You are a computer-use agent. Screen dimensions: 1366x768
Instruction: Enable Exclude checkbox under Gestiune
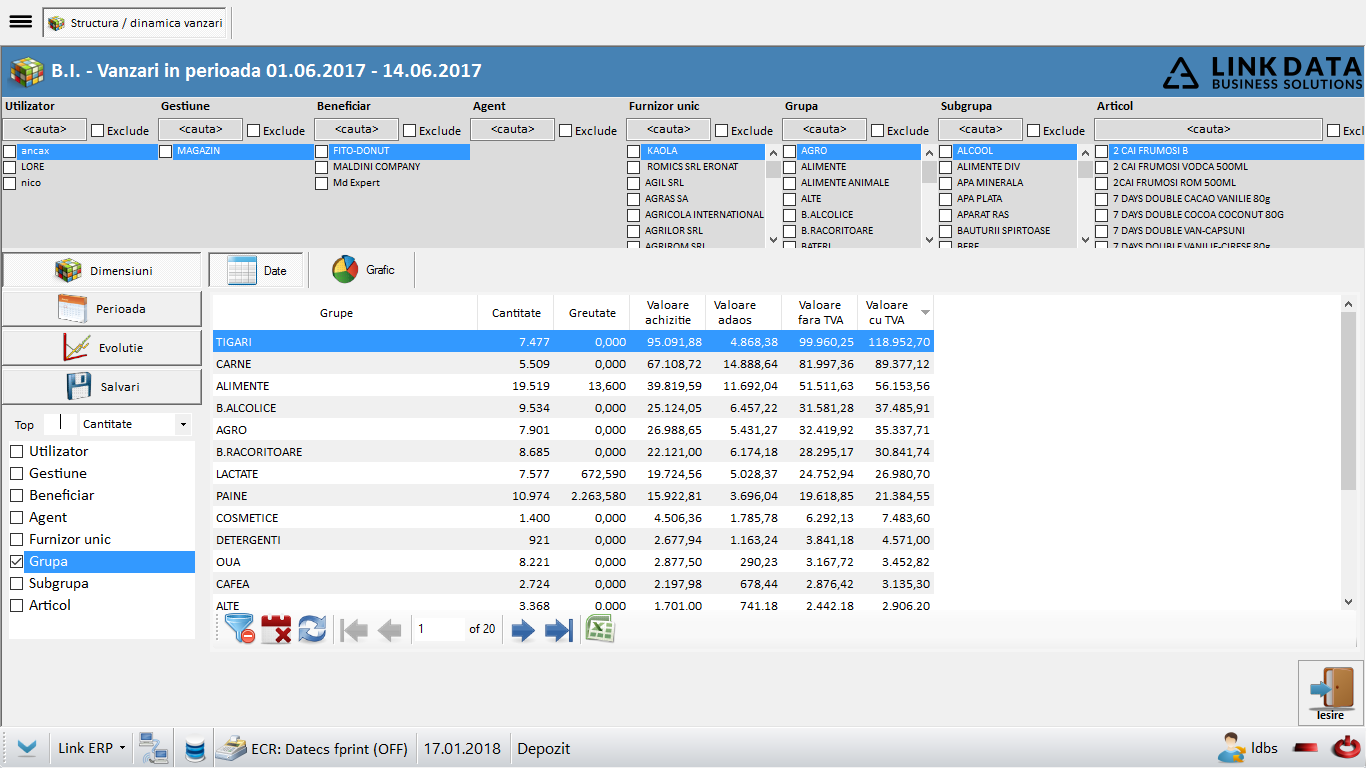pos(254,130)
